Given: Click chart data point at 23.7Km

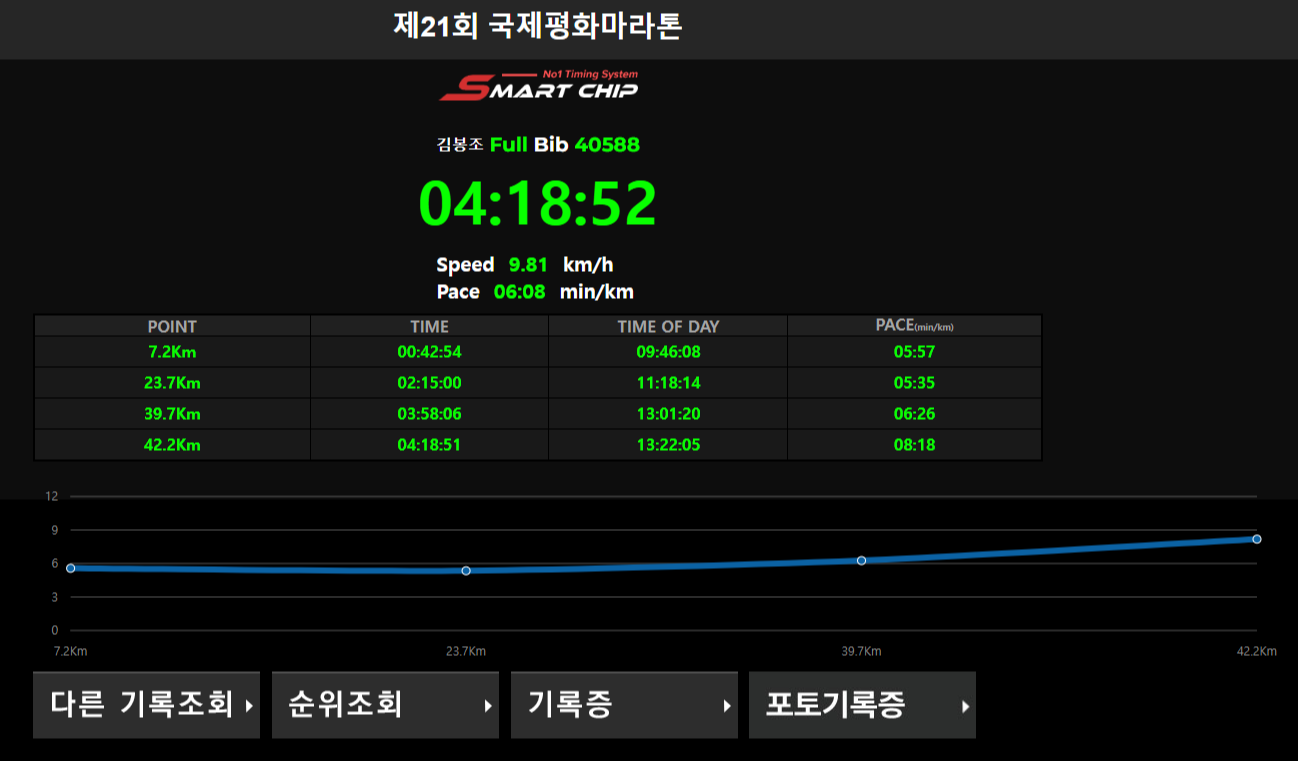Looking at the screenshot, I should pos(466,570).
